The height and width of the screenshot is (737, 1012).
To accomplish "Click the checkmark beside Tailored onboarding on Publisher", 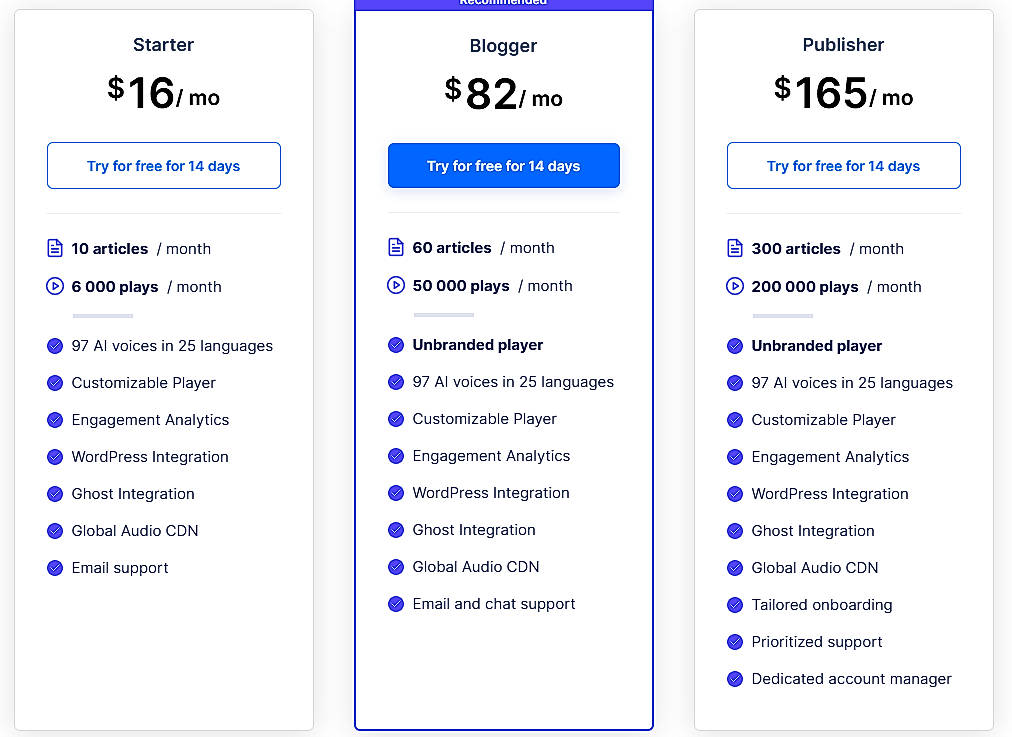I will [x=735, y=605].
